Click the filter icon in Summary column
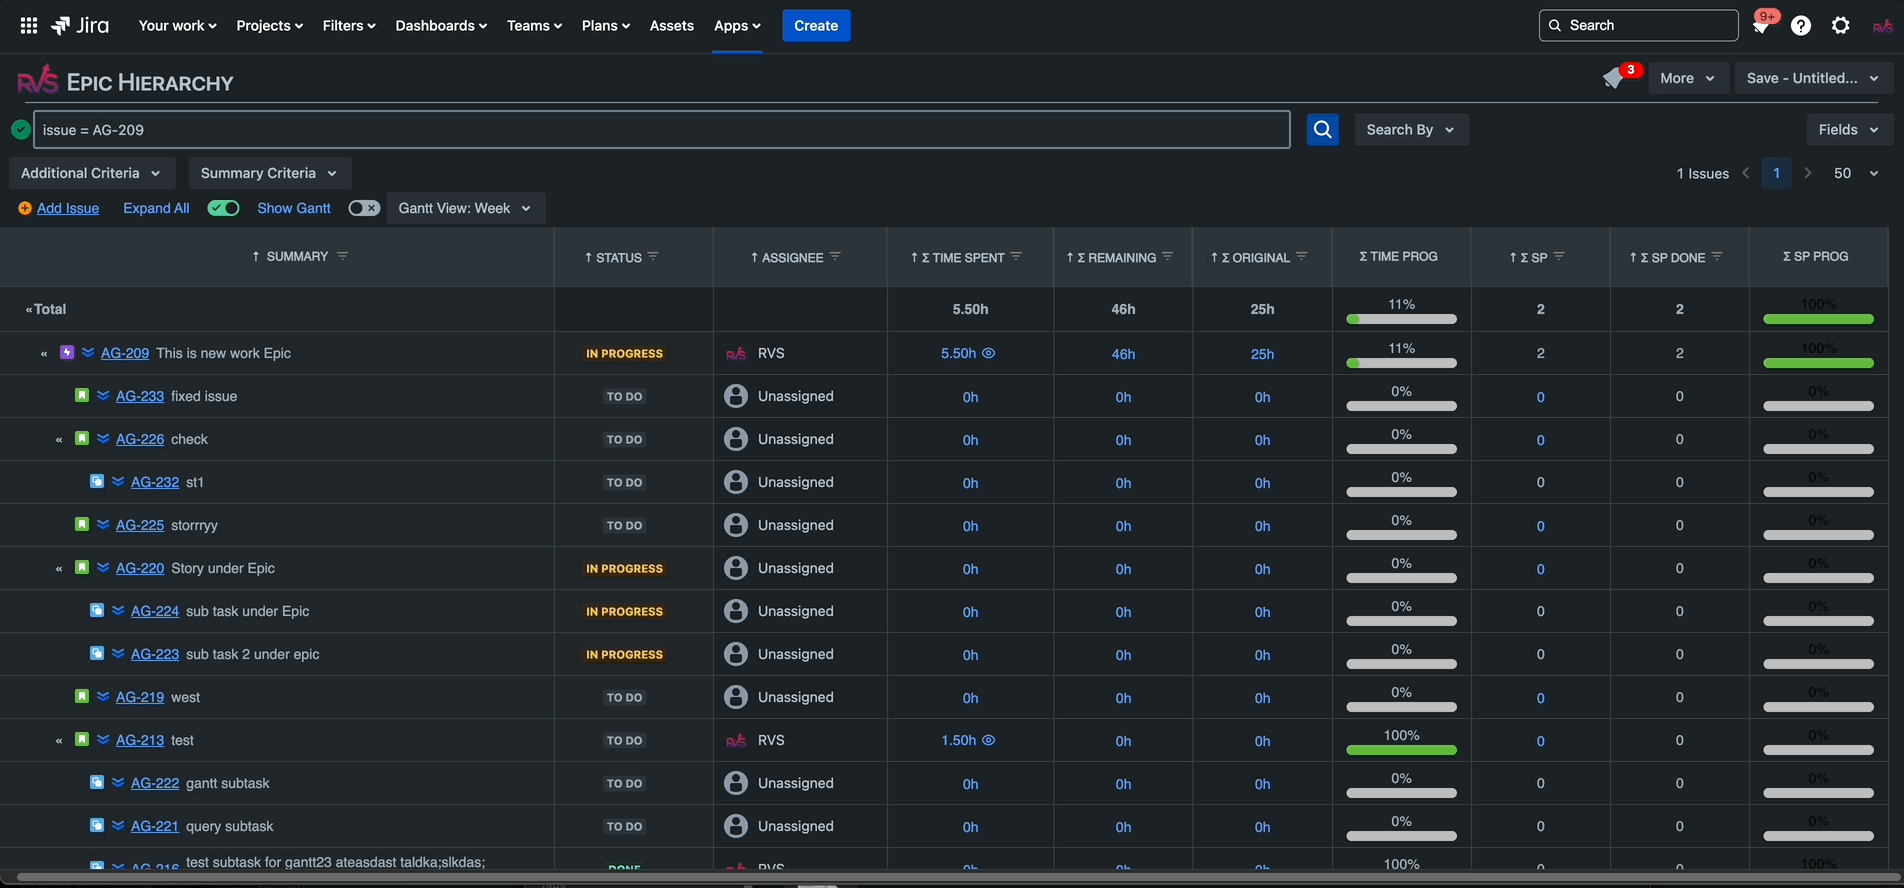 [342, 256]
